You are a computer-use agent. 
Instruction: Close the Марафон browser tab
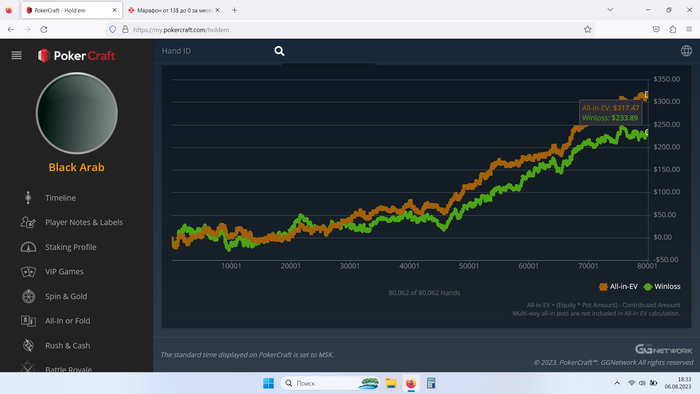coord(217,10)
